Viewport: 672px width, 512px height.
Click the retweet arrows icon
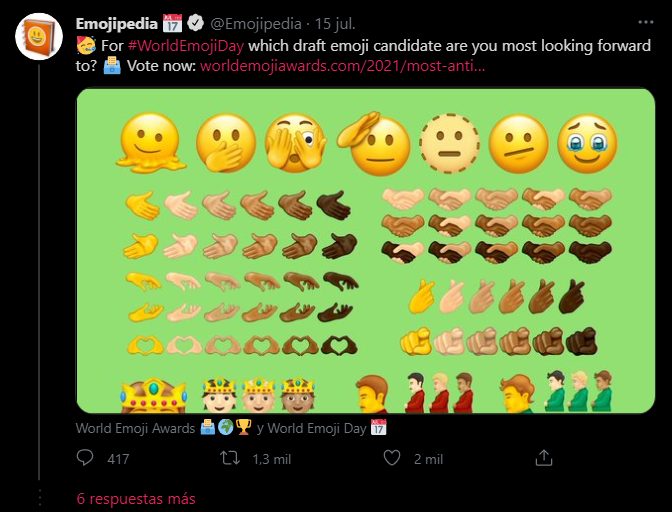pos(230,458)
